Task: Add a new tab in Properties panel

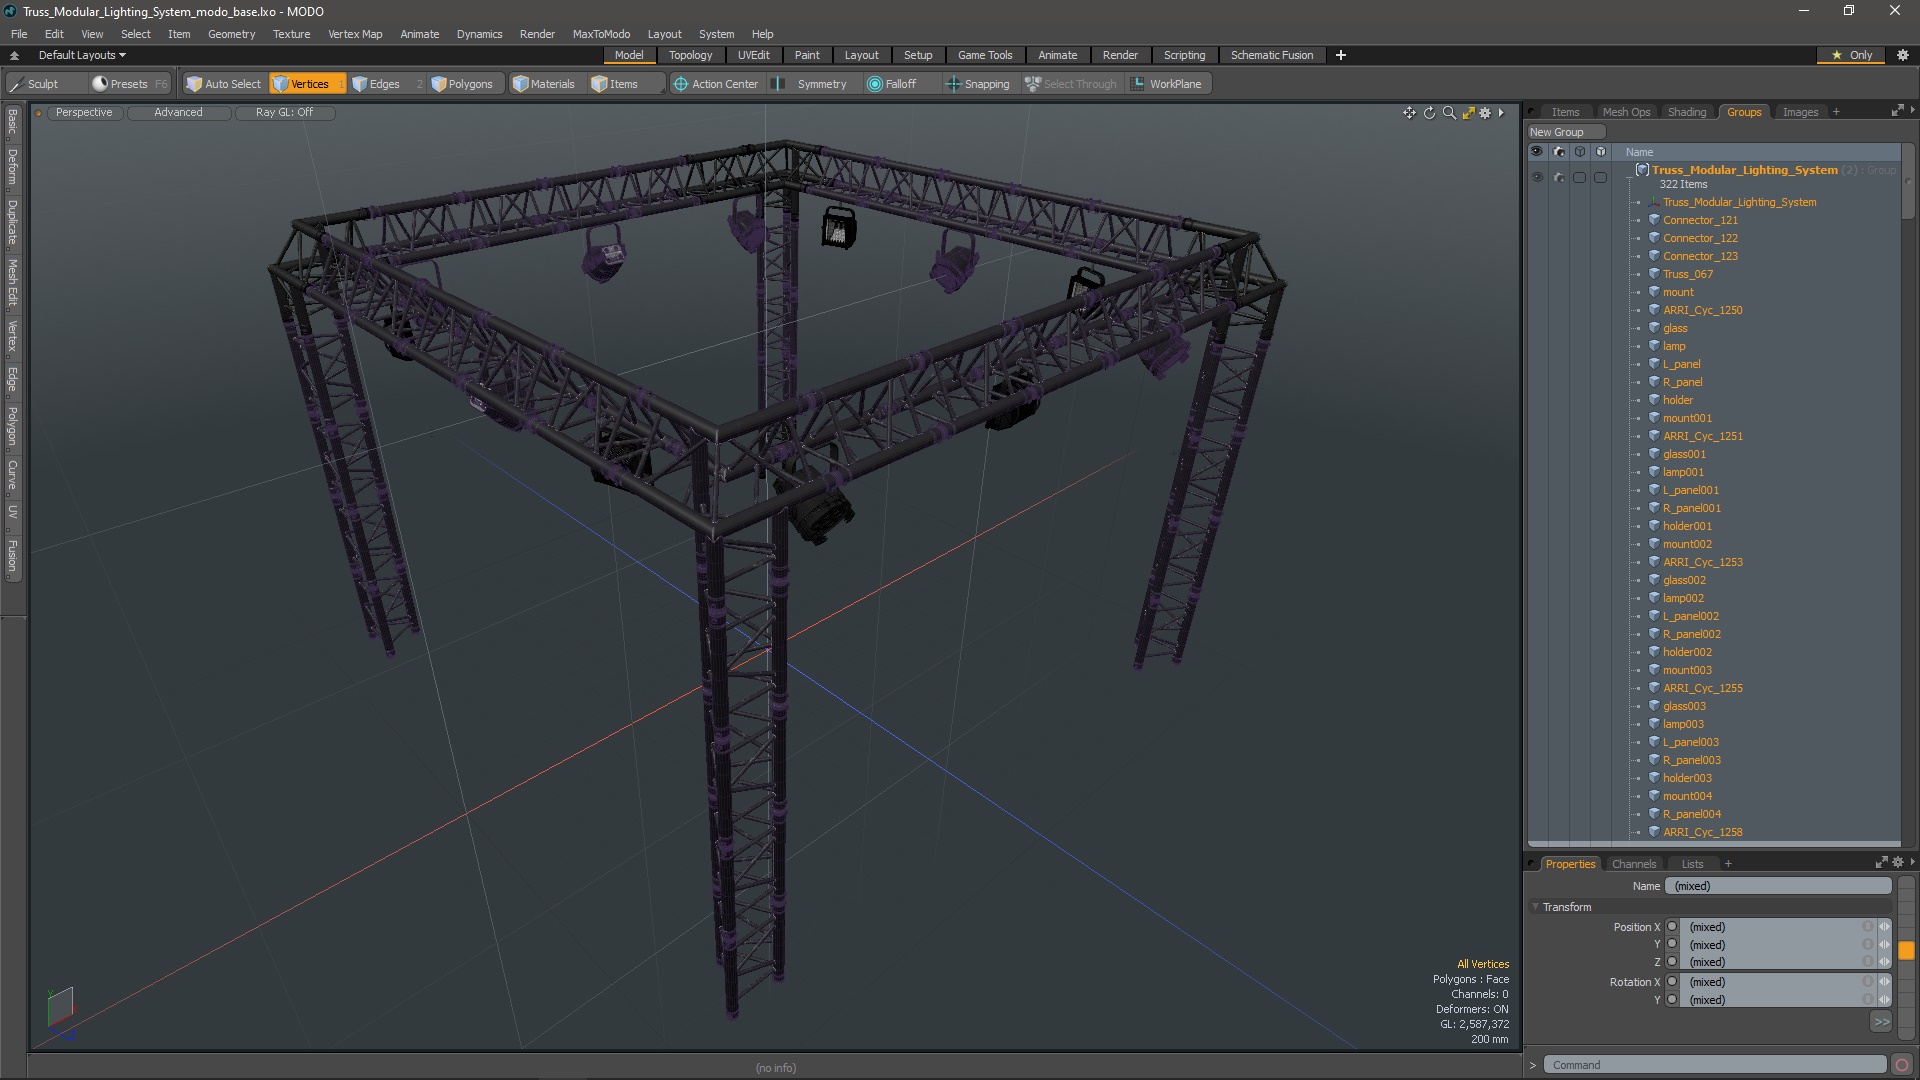Action: pos(1727,864)
